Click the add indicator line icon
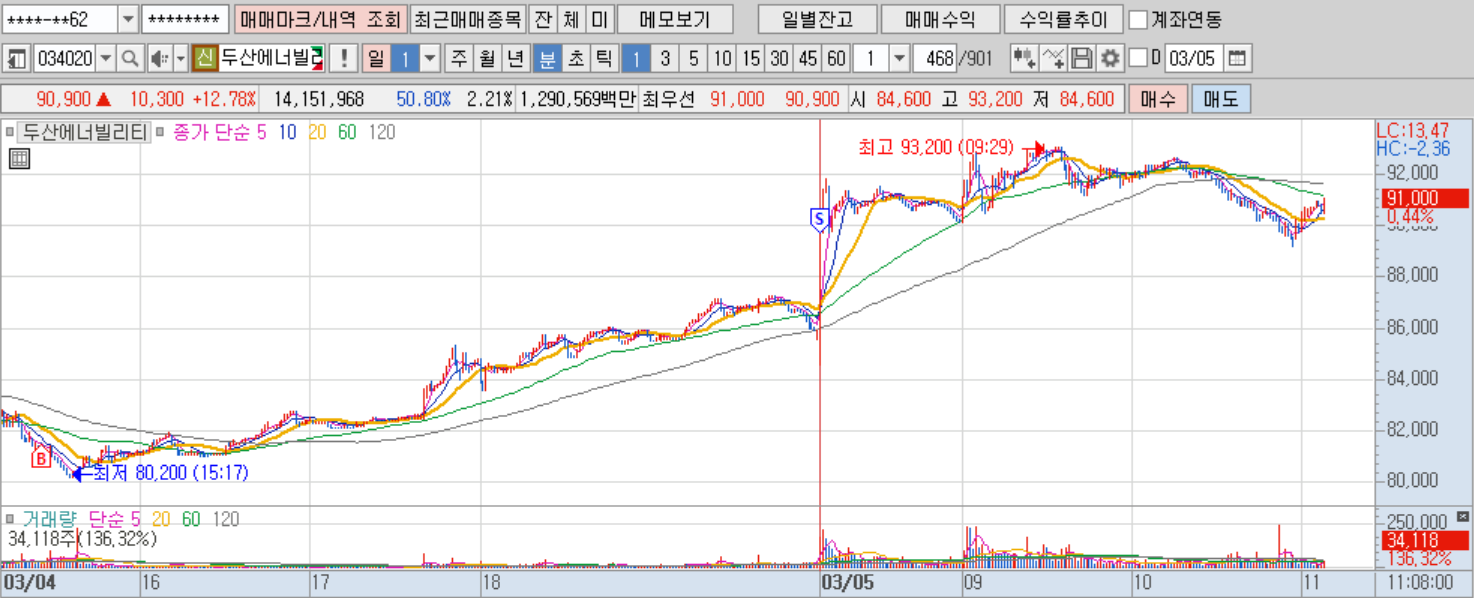Screen dimensions: 1474x598 [x=1052, y=58]
